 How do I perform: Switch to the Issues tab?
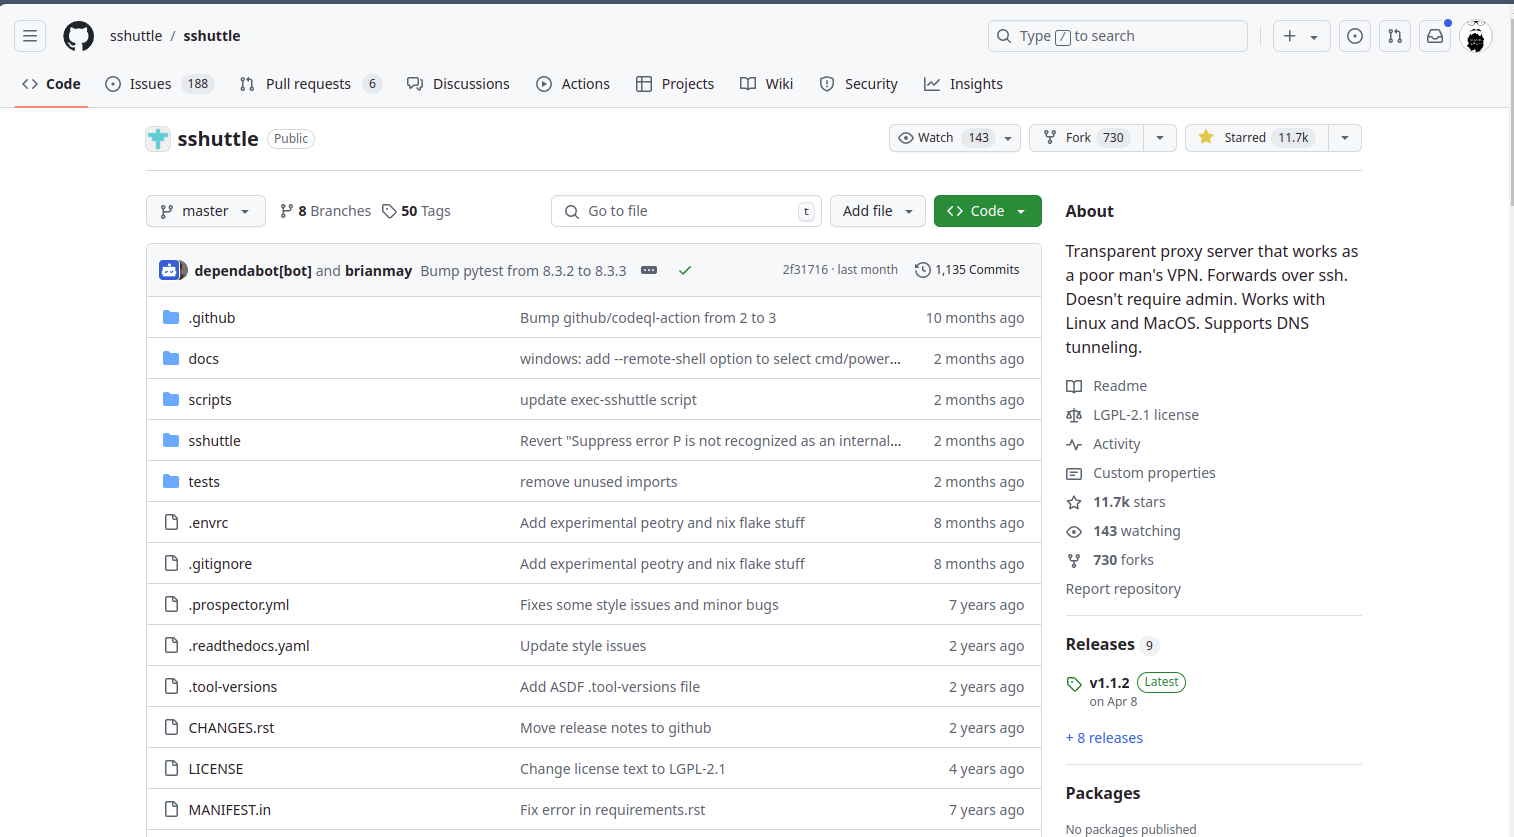(x=160, y=84)
